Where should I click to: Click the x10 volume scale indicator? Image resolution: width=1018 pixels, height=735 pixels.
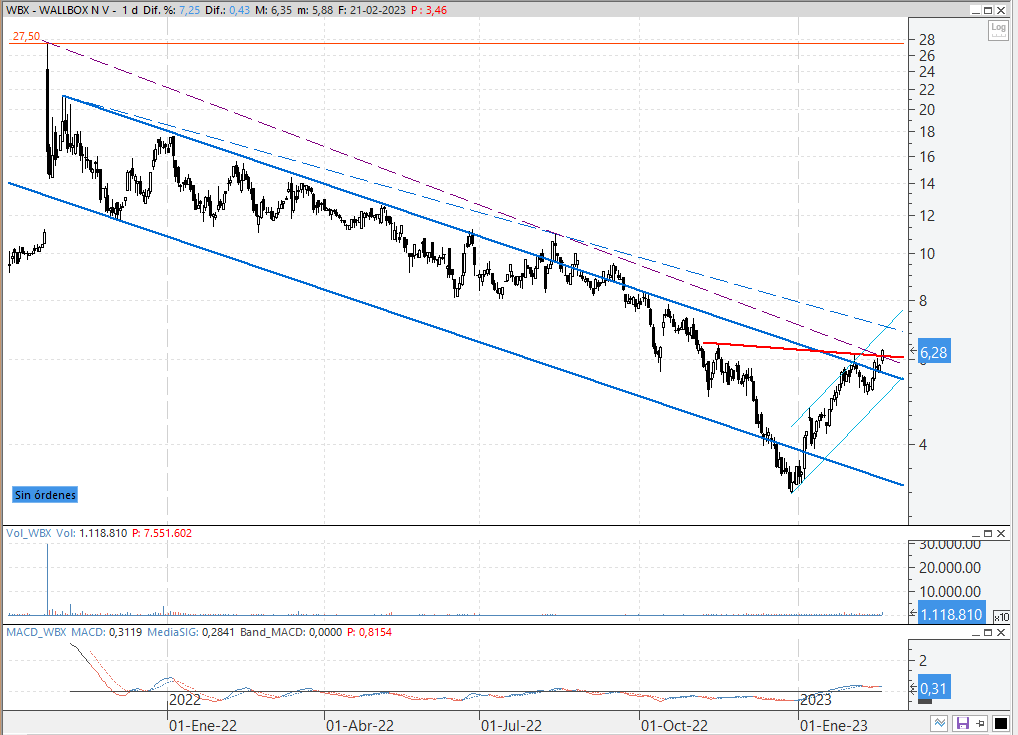[x=1001, y=617]
